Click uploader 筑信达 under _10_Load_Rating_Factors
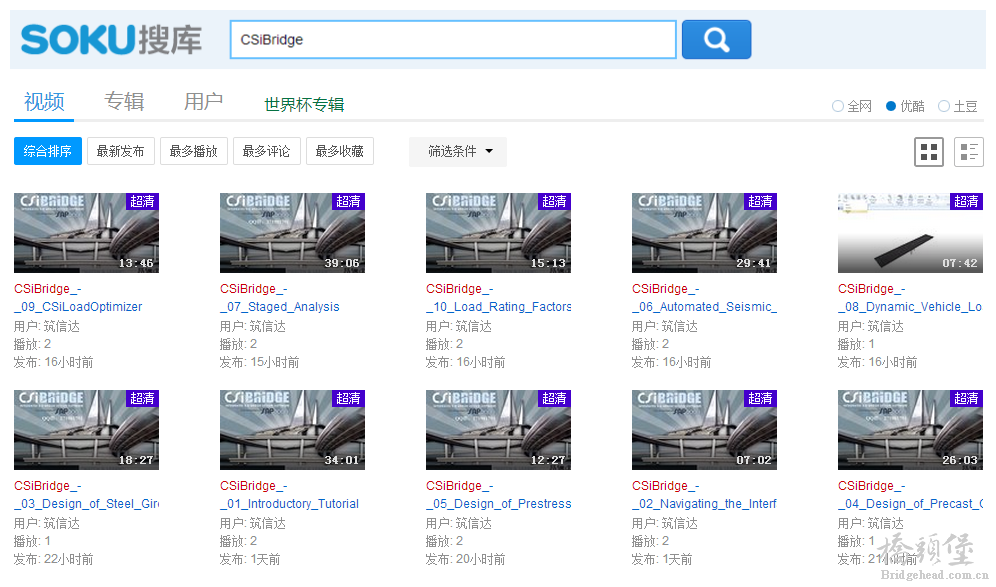 (473, 327)
